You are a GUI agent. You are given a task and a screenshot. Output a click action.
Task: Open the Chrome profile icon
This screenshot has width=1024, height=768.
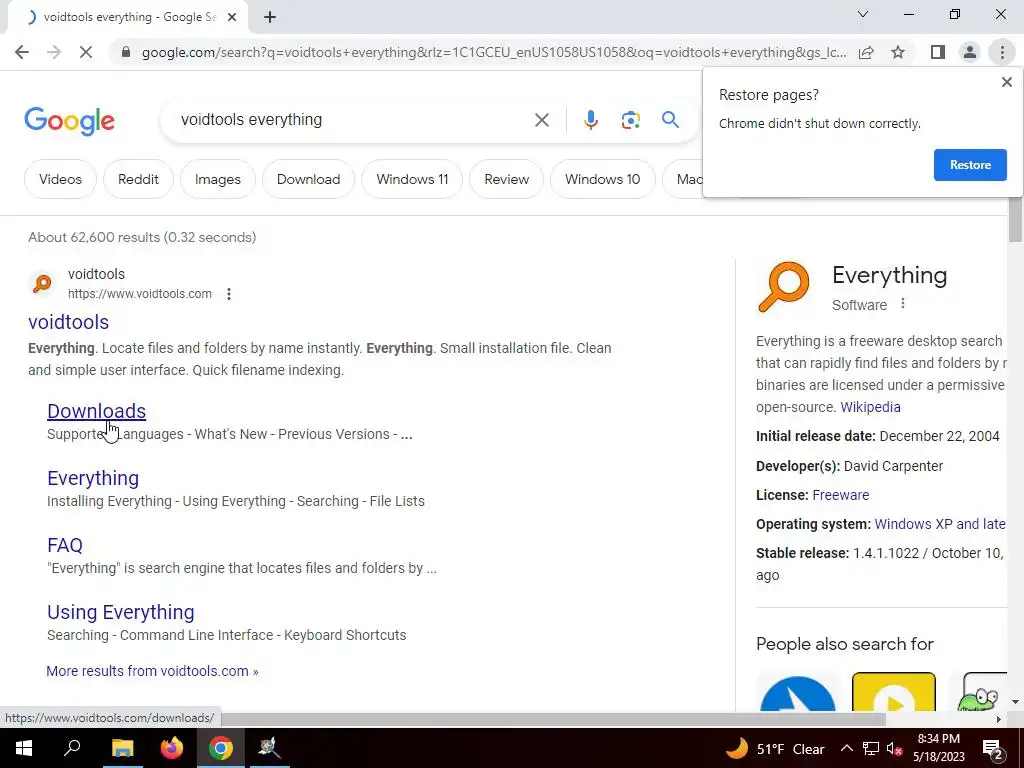pos(970,52)
